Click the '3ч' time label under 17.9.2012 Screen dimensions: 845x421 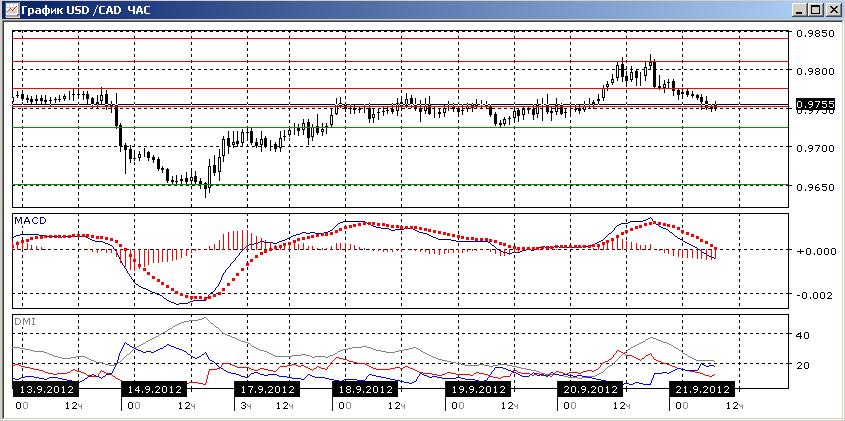point(245,405)
